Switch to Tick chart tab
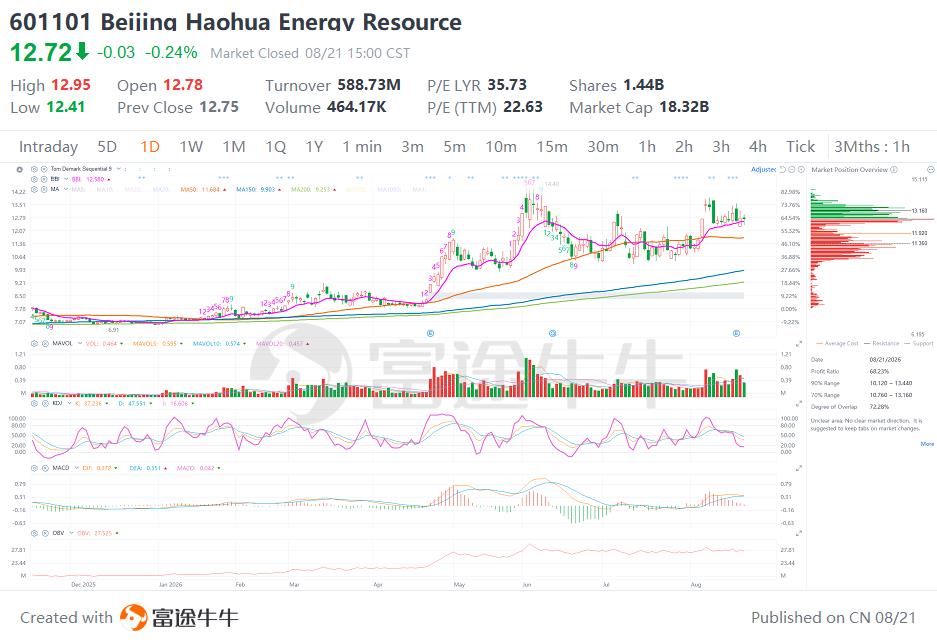 pyautogui.click(x=801, y=147)
